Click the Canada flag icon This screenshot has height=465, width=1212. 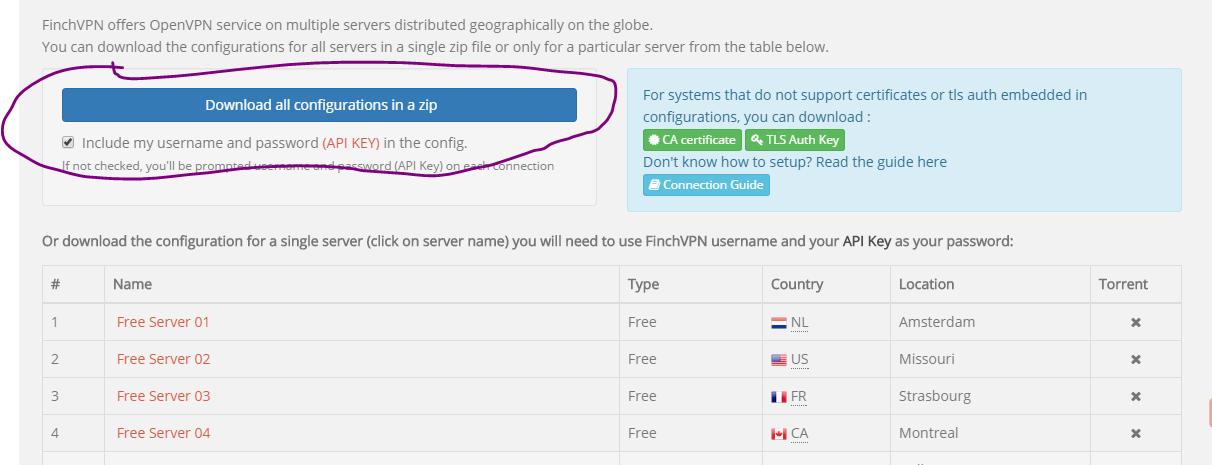pyautogui.click(x=779, y=434)
